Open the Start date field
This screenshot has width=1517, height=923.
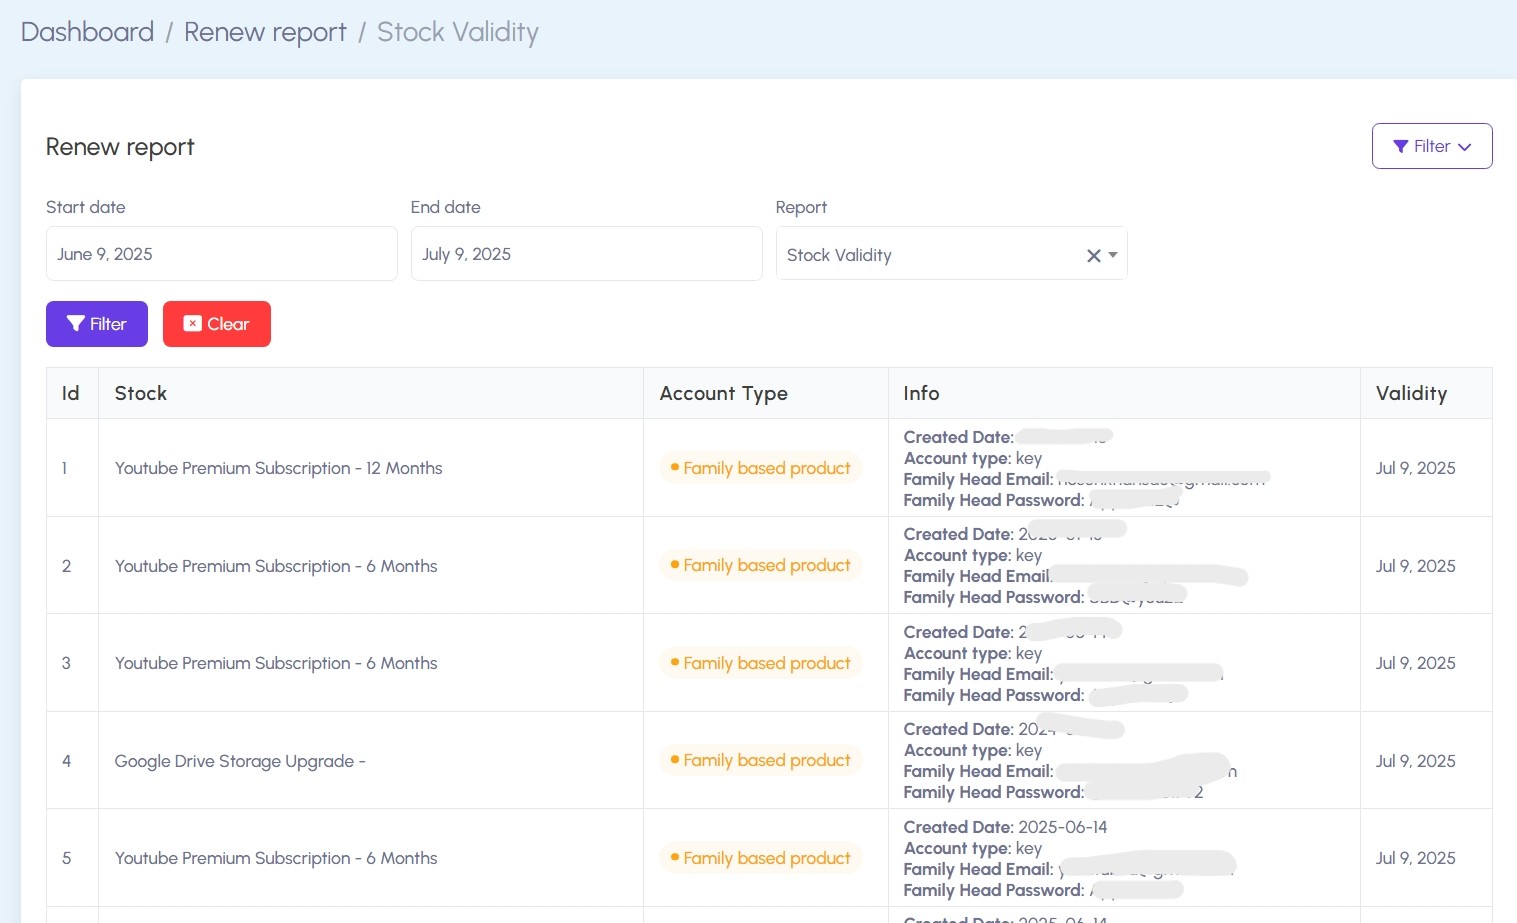click(x=222, y=254)
